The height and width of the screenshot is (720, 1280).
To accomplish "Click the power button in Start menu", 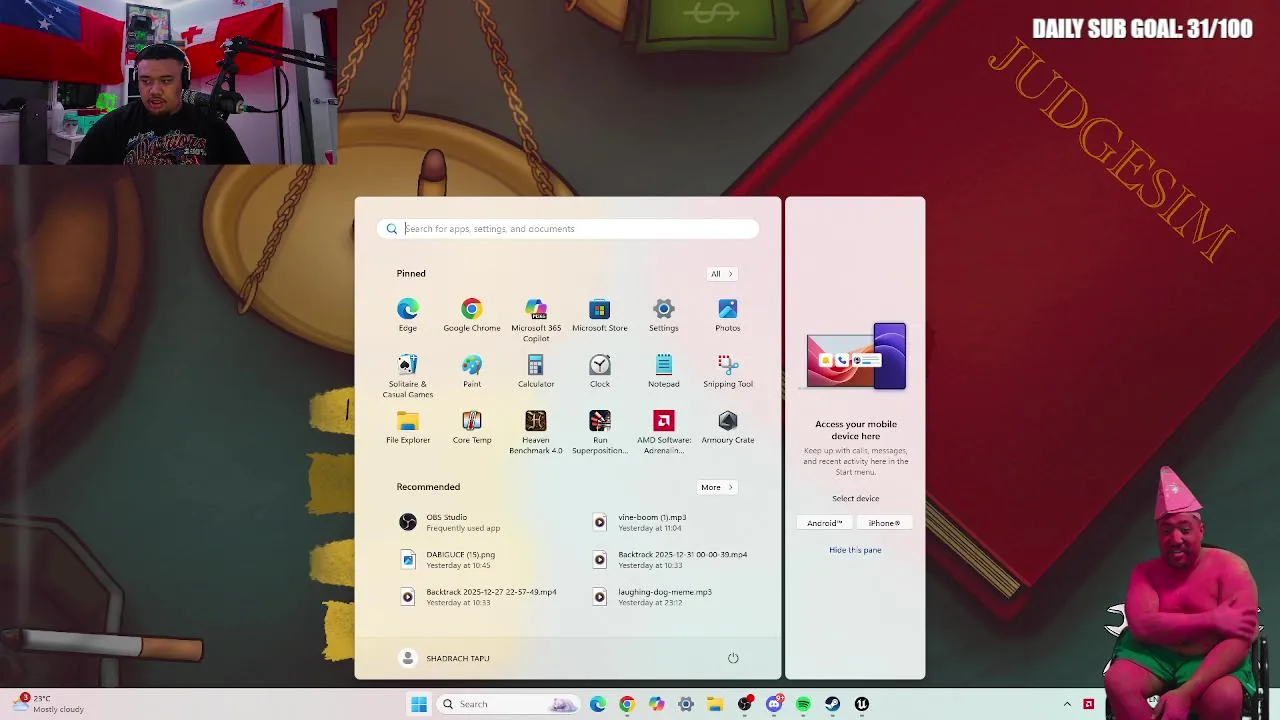I will click(x=733, y=658).
